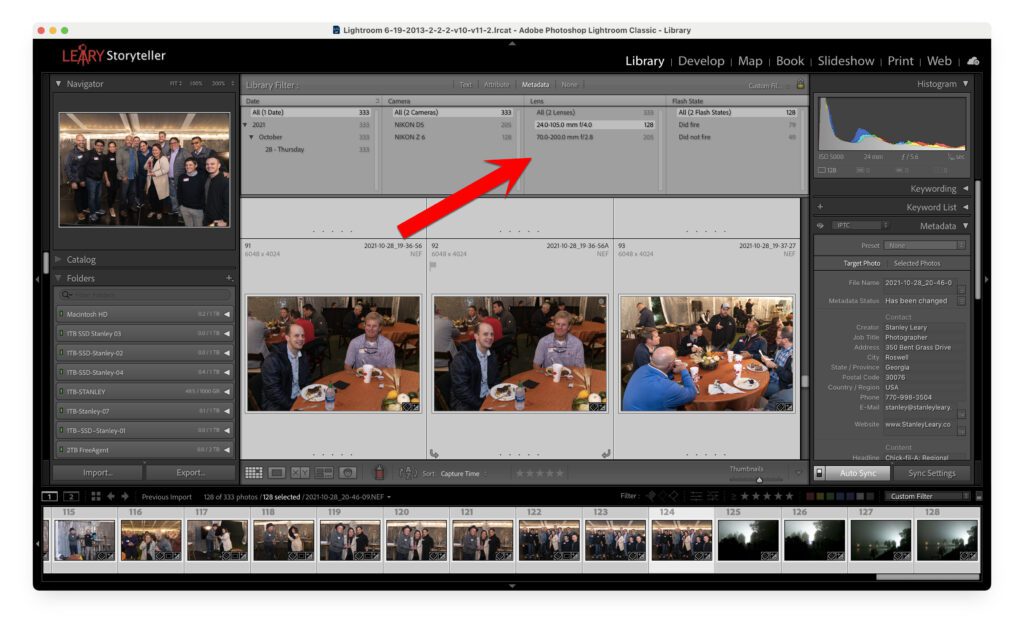Click the Export button
Viewport: 1024px width, 634px height.
(191, 473)
